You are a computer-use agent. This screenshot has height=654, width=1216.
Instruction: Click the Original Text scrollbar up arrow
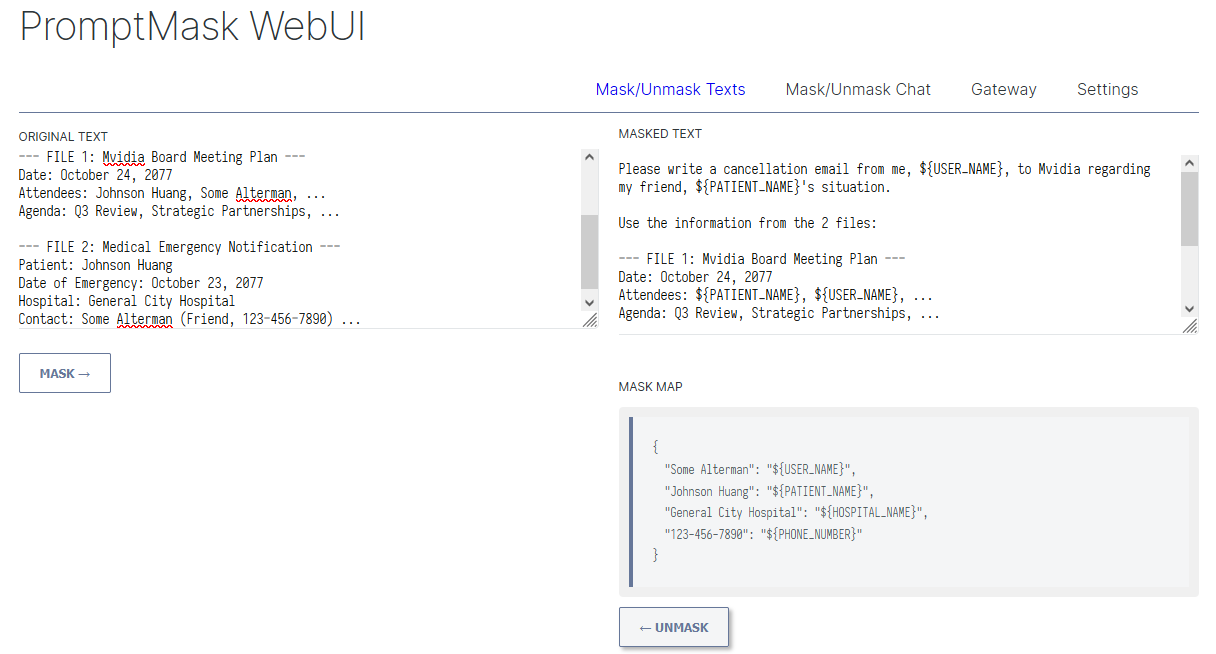click(589, 157)
